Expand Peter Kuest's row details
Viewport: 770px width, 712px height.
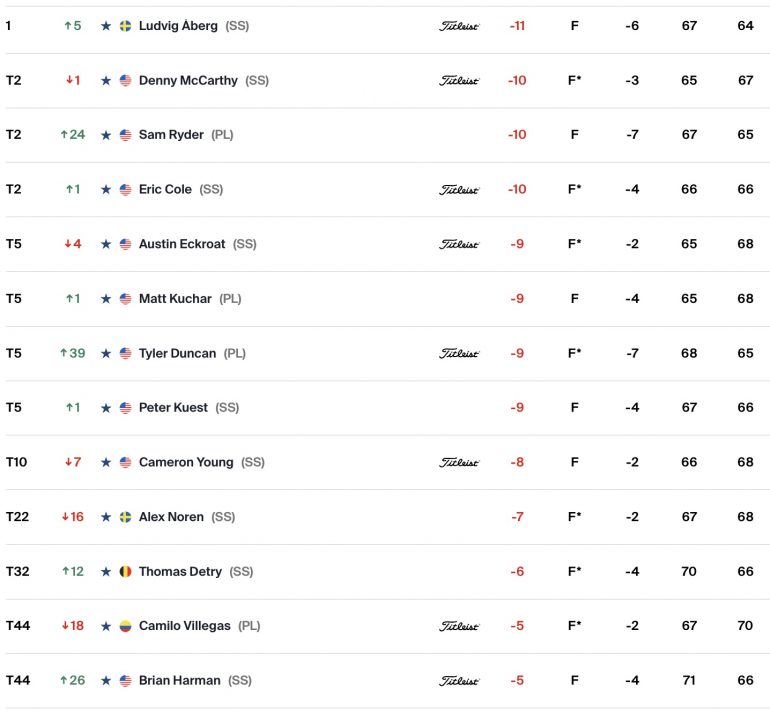385,408
